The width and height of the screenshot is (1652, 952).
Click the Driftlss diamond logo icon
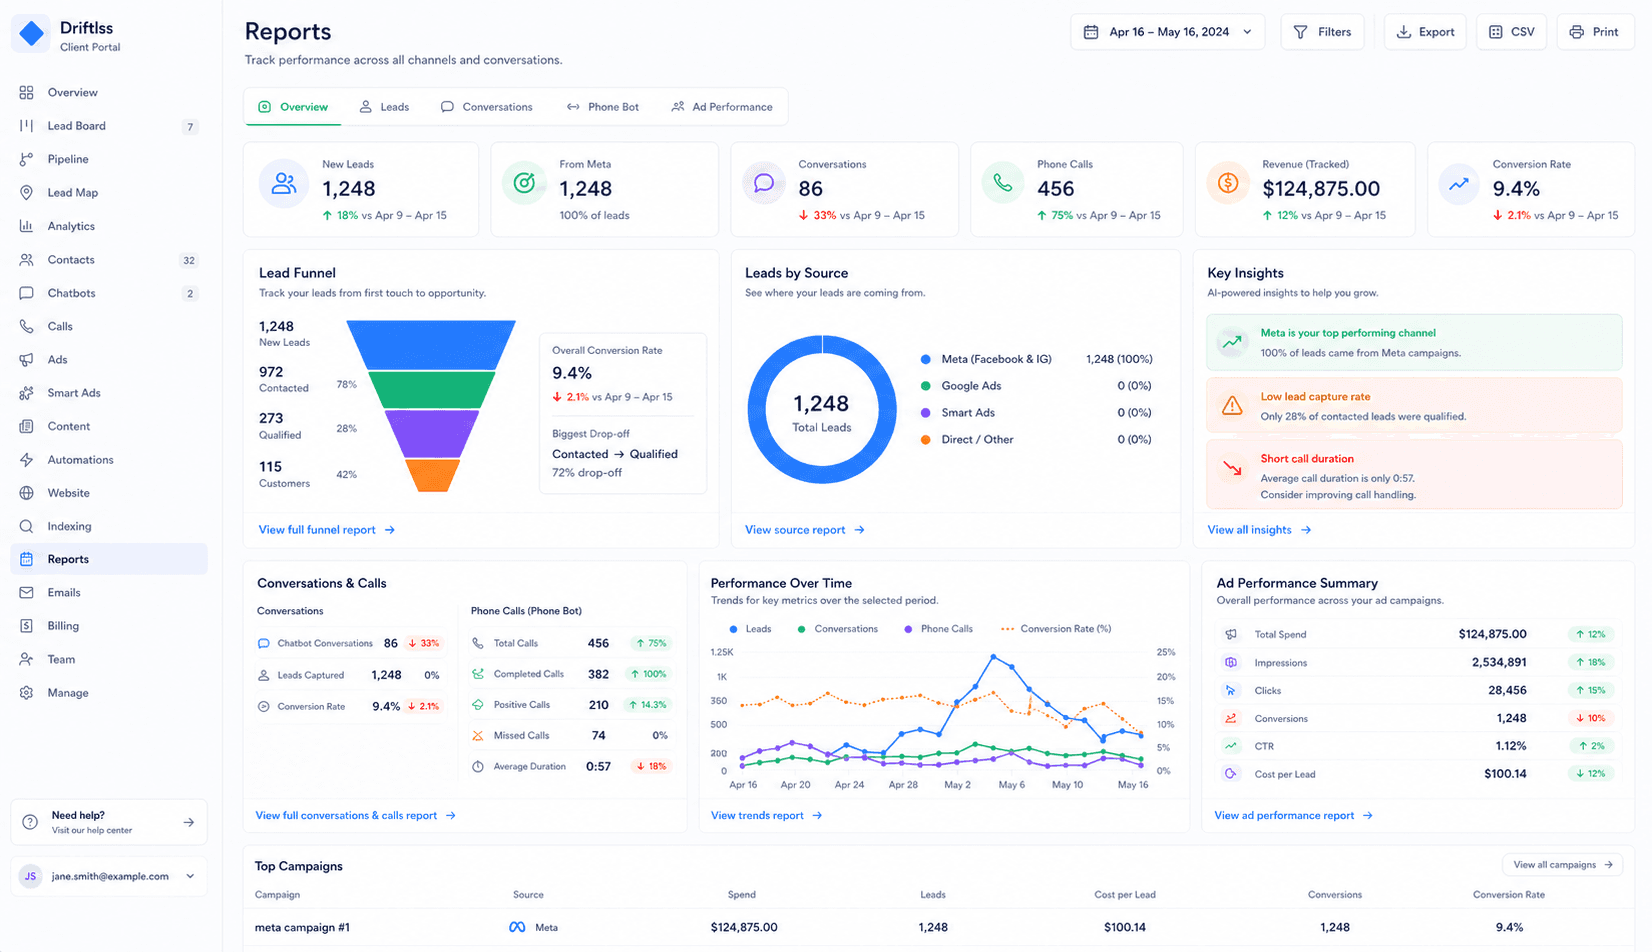(32, 34)
